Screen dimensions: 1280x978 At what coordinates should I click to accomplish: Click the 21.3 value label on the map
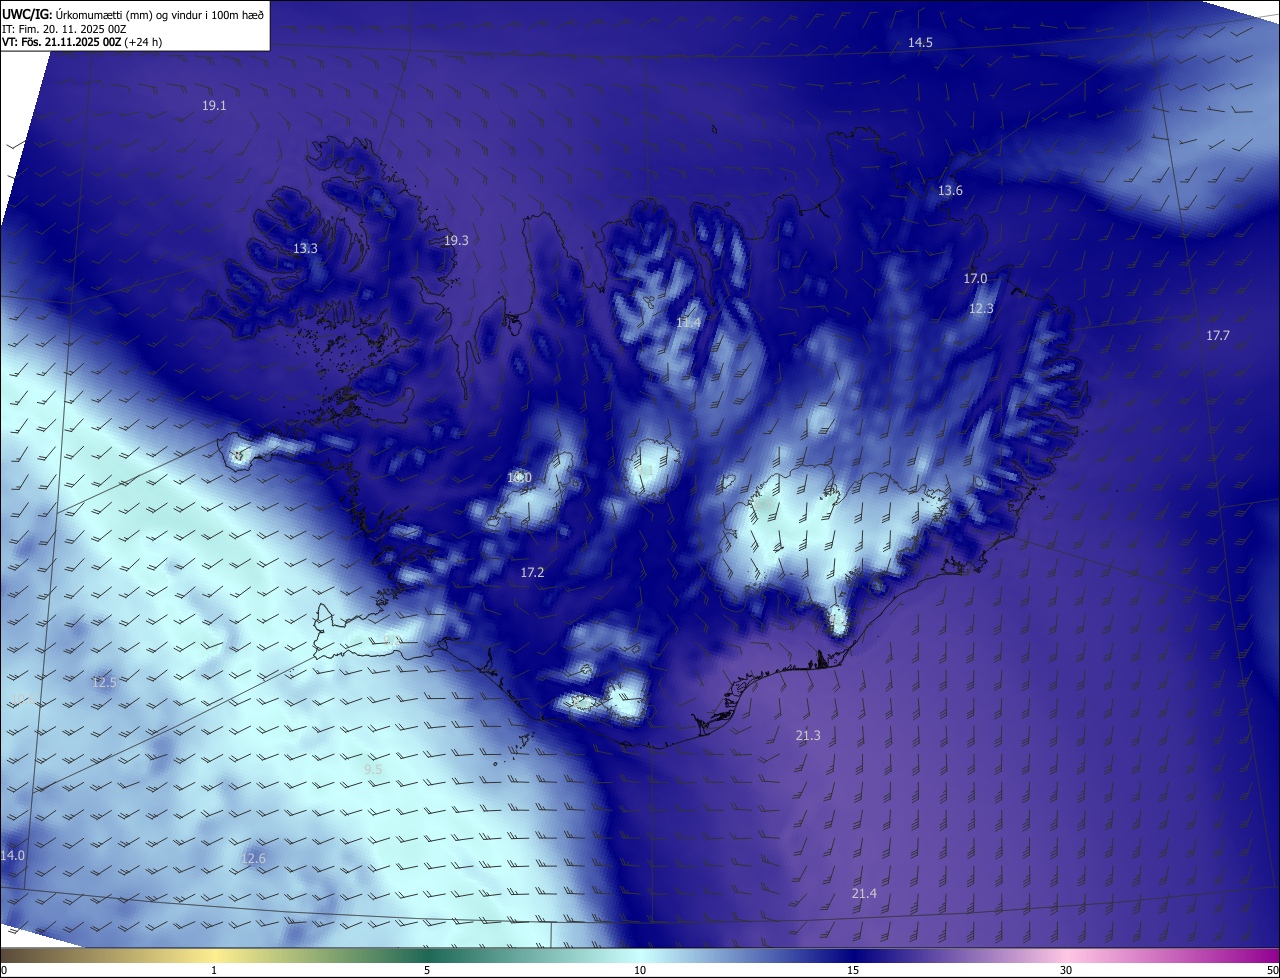tap(808, 735)
